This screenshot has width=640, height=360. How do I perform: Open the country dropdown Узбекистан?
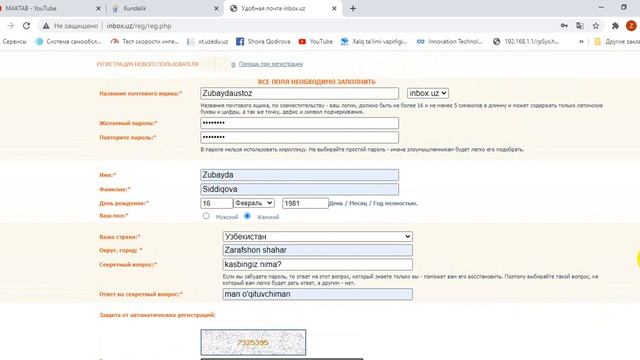pyautogui.click(x=318, y=236)
